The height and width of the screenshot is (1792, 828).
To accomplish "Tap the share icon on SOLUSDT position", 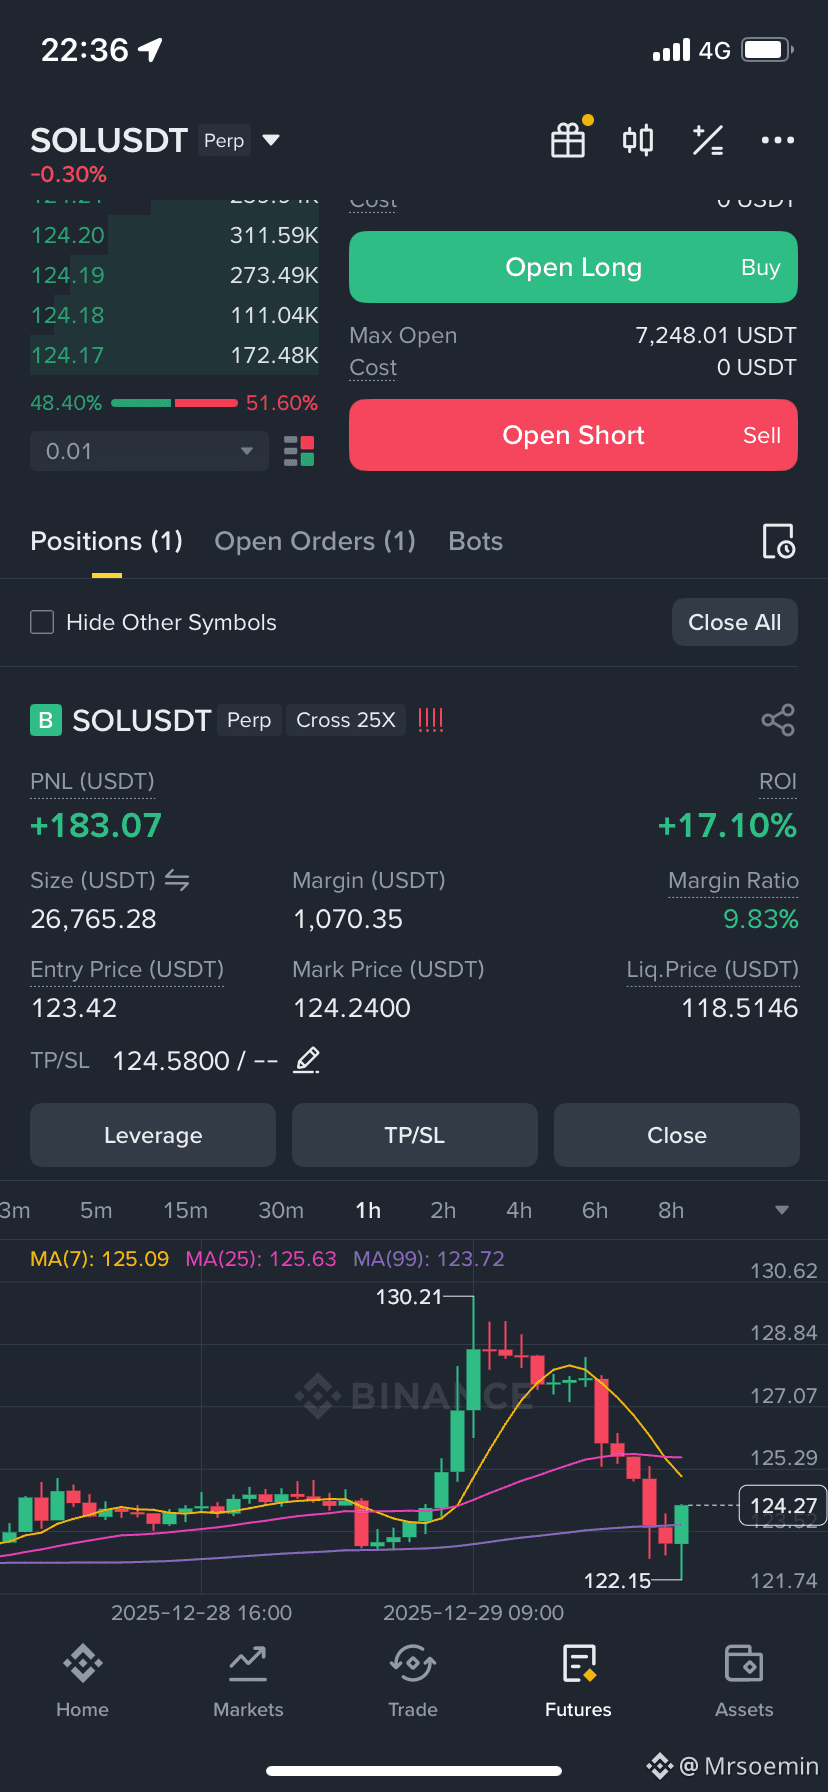I will click(777, 720).
